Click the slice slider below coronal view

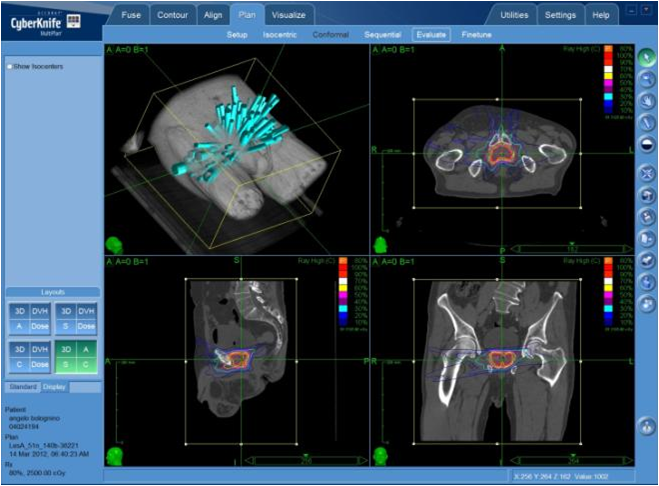click(569, 461)
